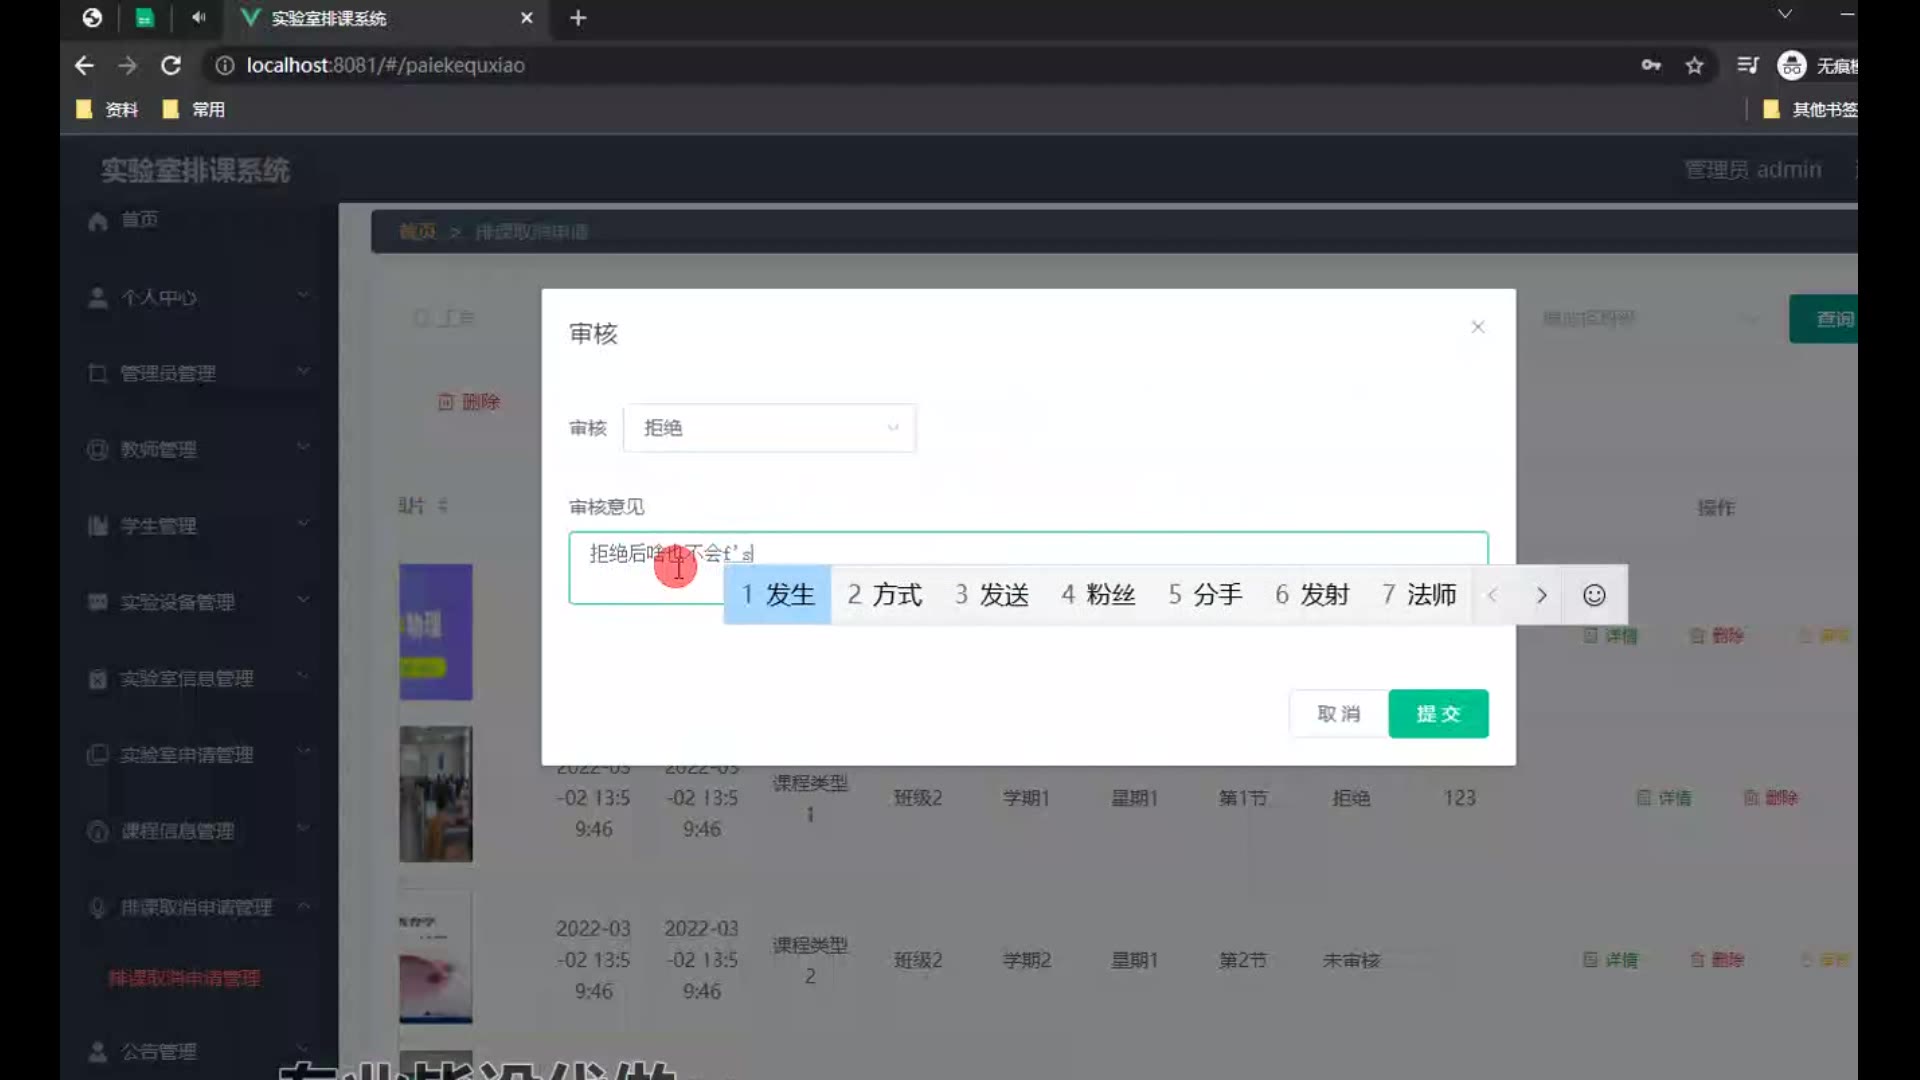Click the browser back arrow
1920x1080 pixels.
coord(84,66)
